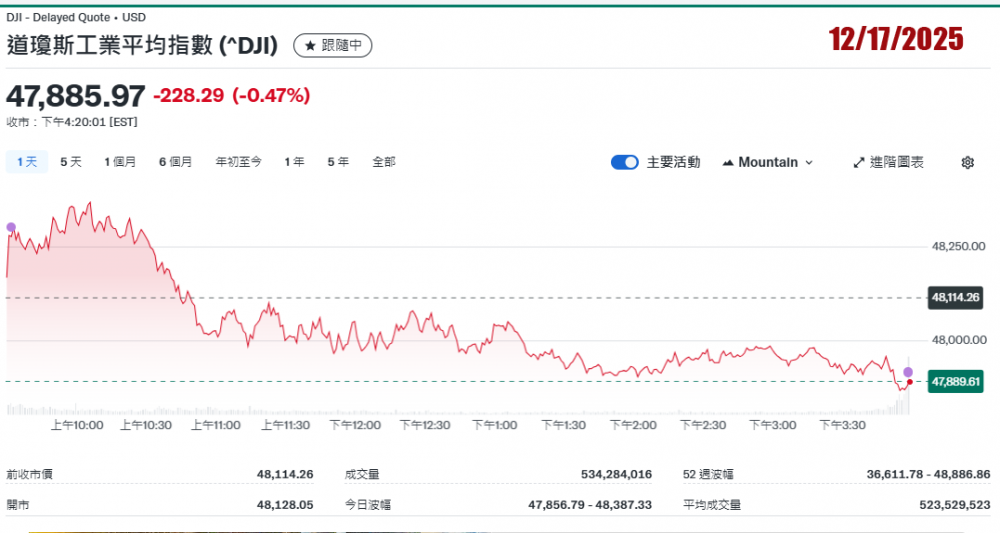Click the green 47,889.61 price label

tap(956, 381)
